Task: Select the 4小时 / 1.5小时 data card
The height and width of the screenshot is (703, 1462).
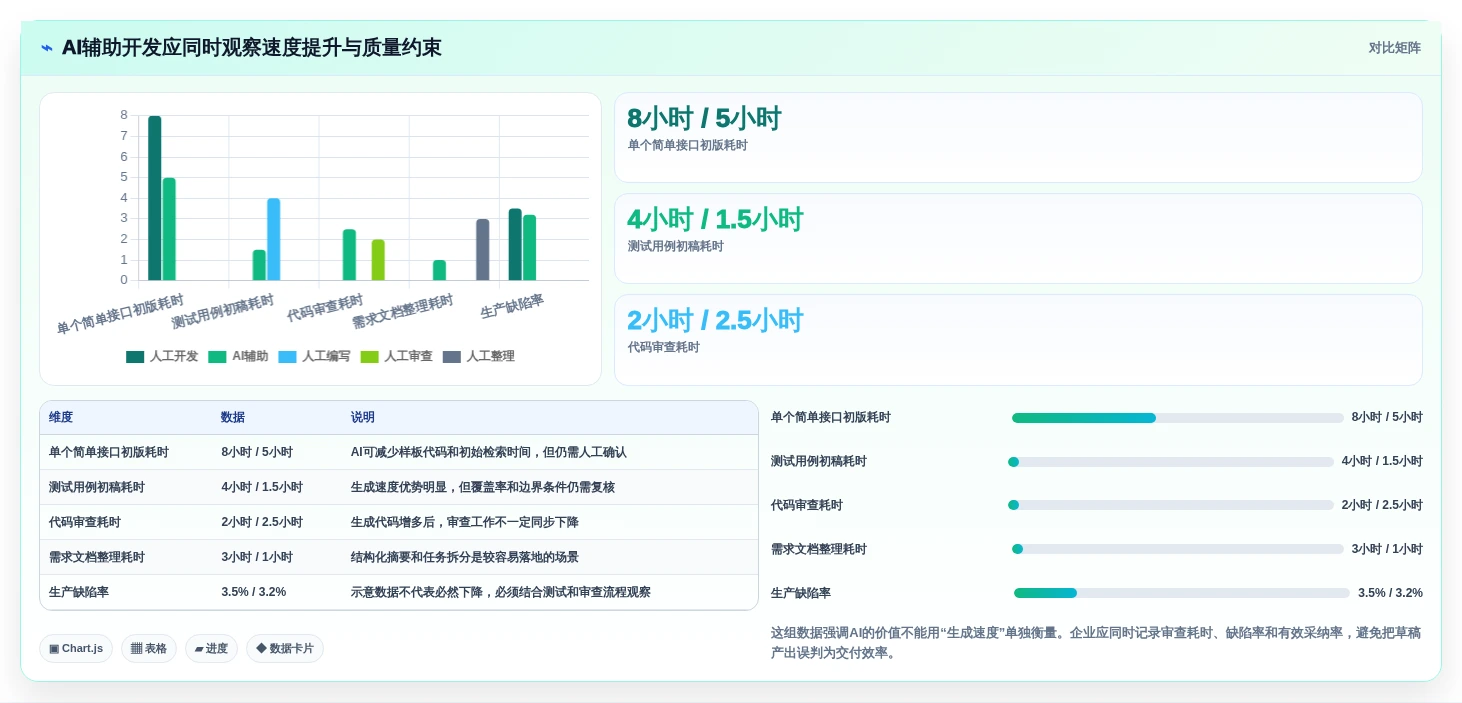Action: [1018, 238]
